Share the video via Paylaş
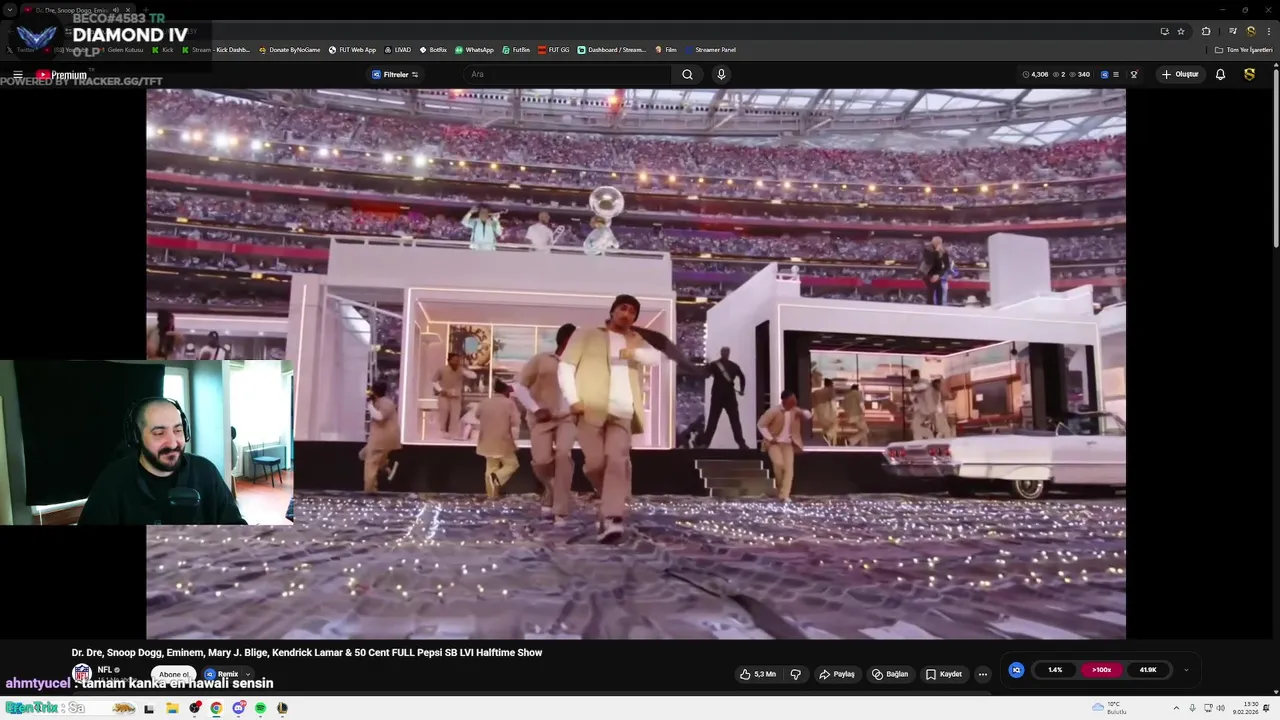 [837, 674]
